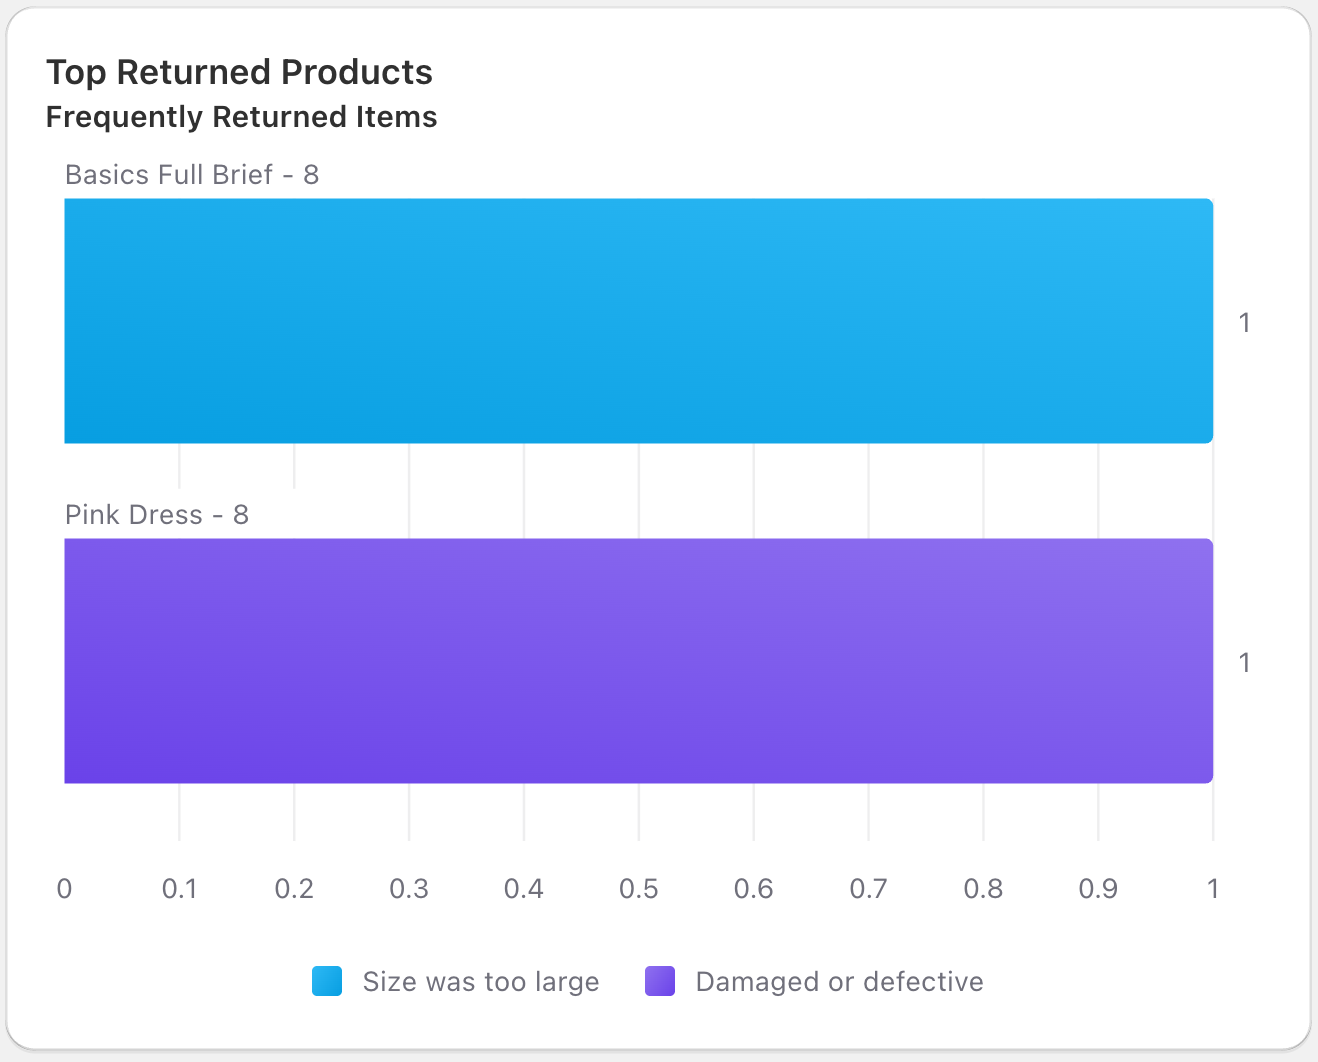Click value label 1 beside the purple bar

point(1244,663)
